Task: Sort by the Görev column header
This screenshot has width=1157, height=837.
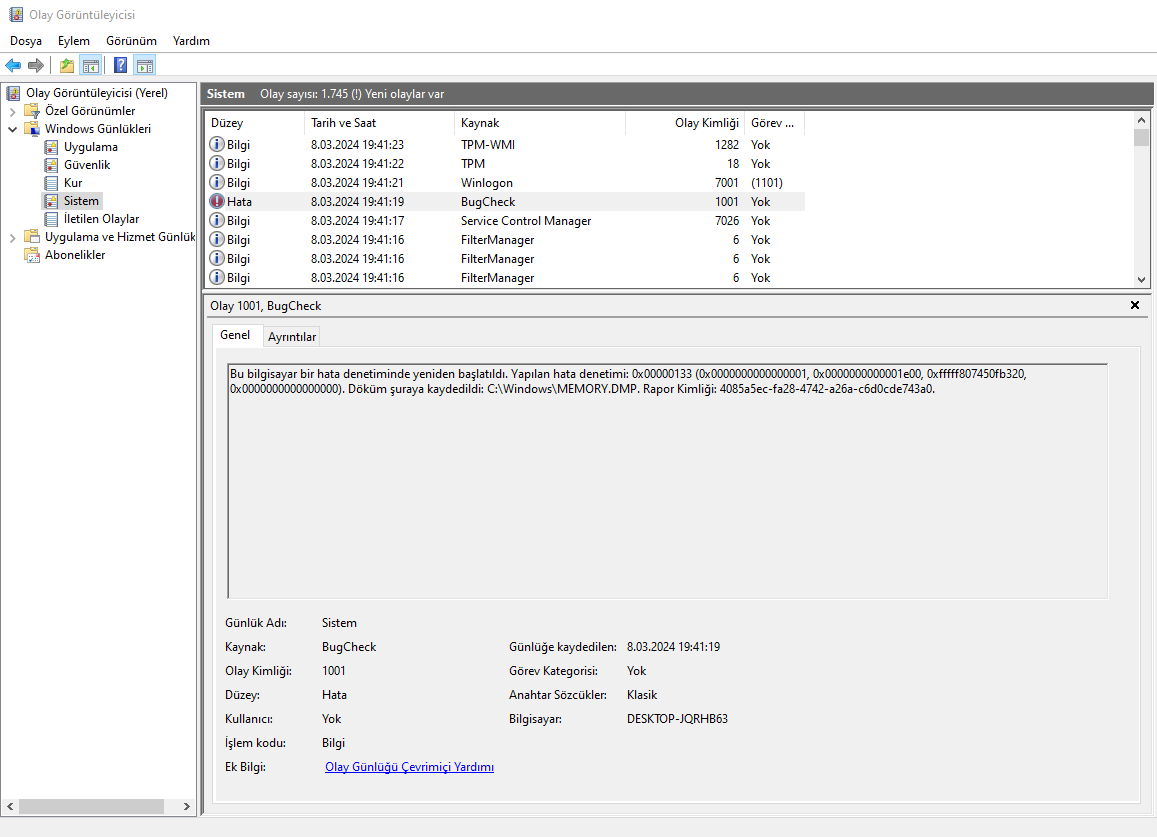Action: click(775, 123)
